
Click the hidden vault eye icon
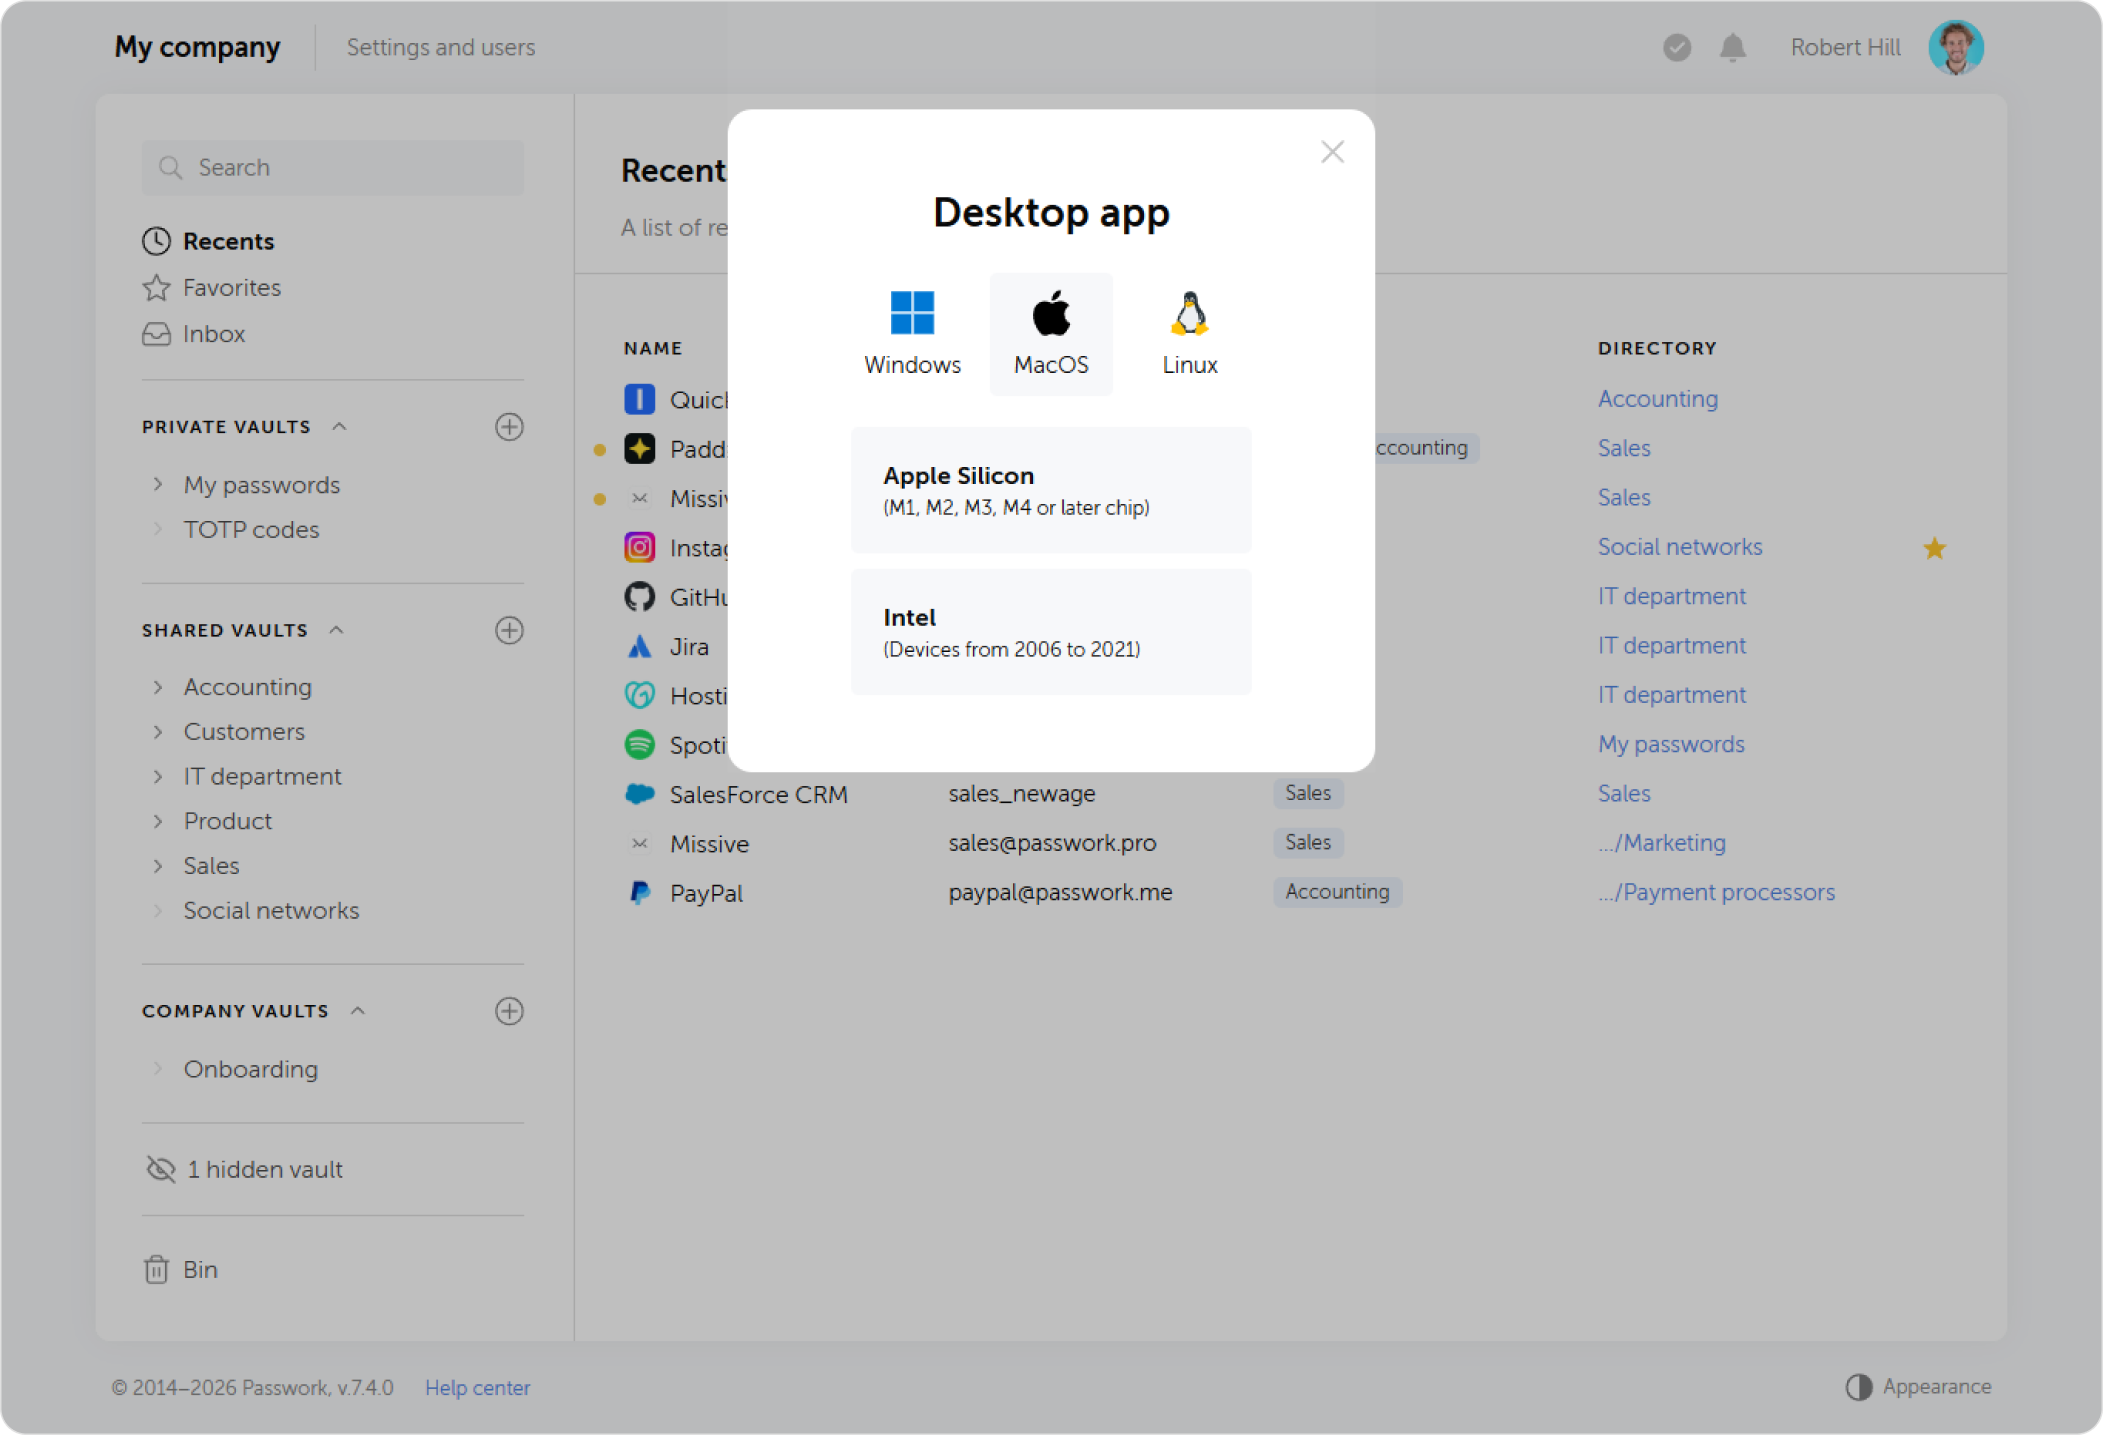tap(158, 1168)
